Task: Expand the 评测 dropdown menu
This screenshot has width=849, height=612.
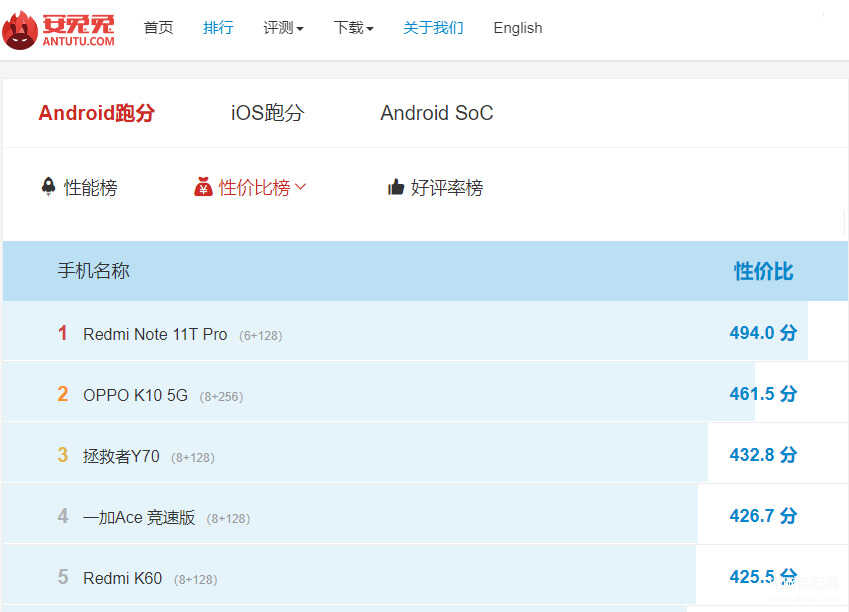Action: (283, 28)
